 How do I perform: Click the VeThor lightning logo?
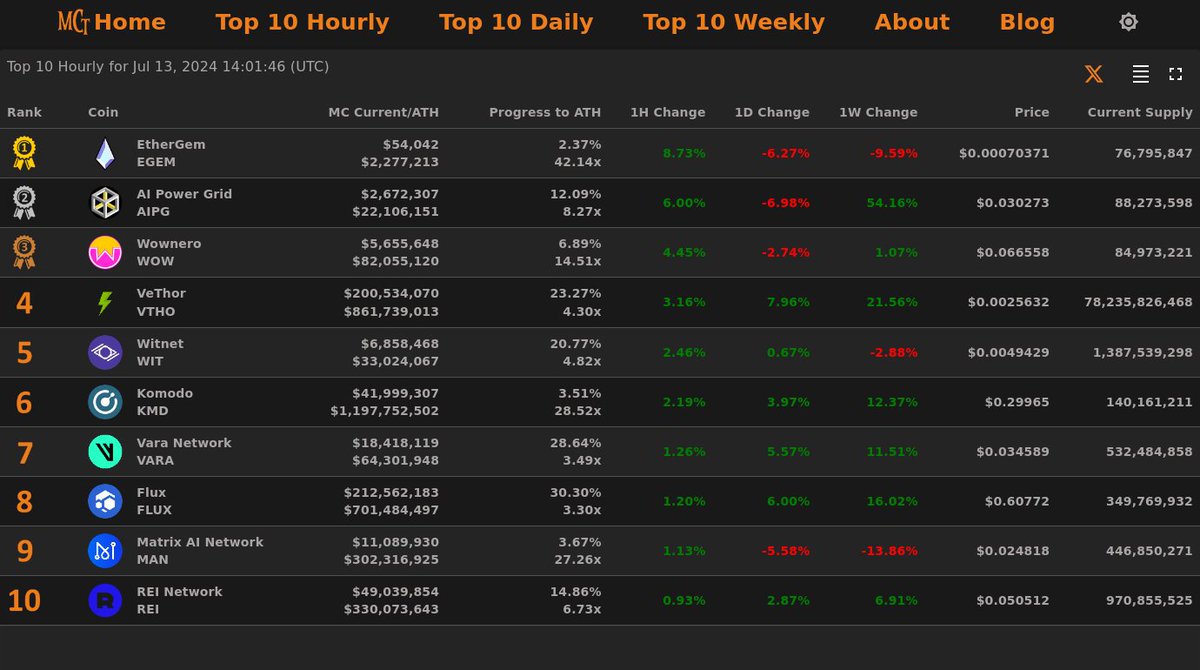coord(105,302)
